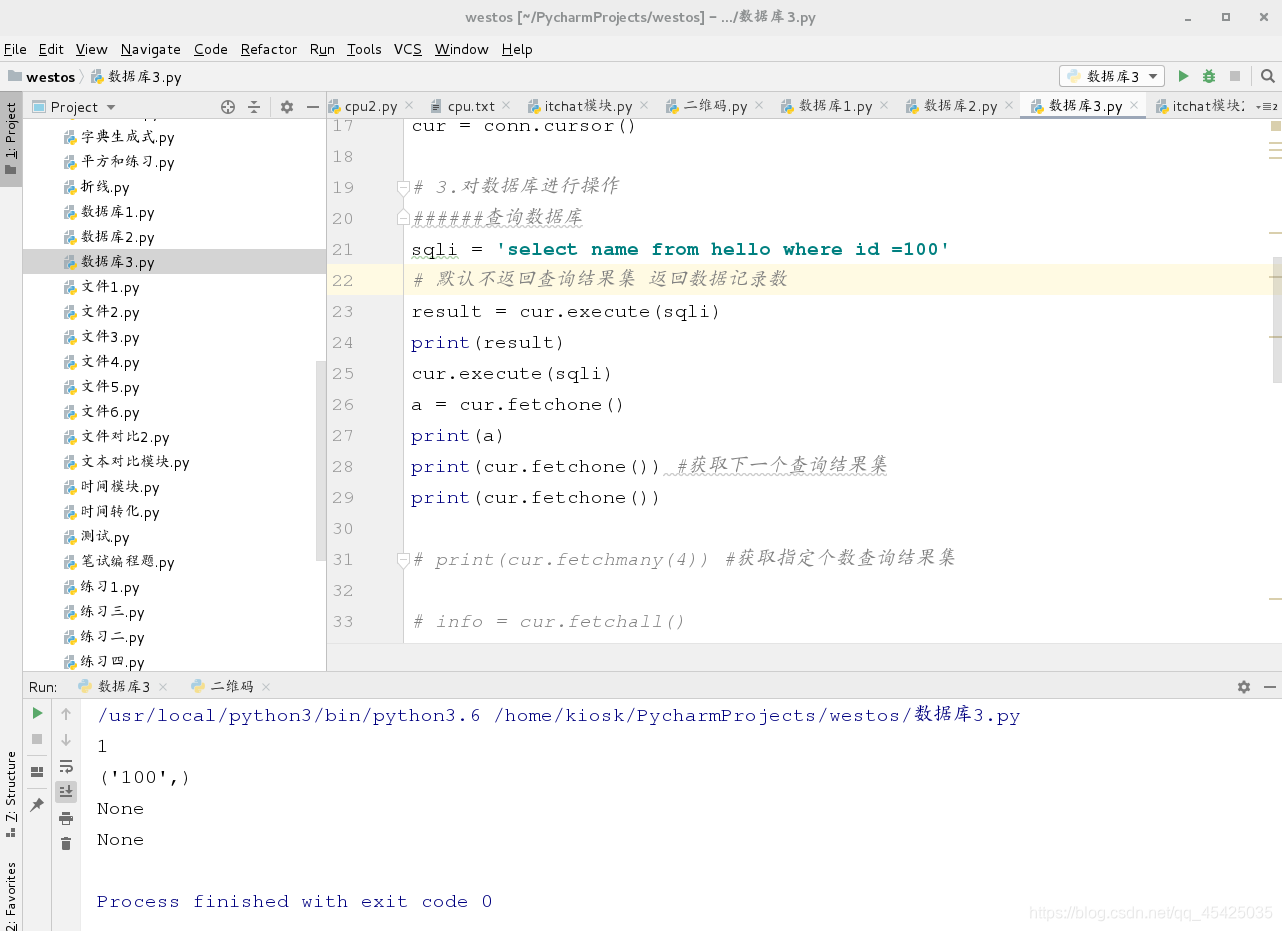Switch to 二维码.py editor tab
The width and height of the screenshot is (1282, 931).
(715, 106)
